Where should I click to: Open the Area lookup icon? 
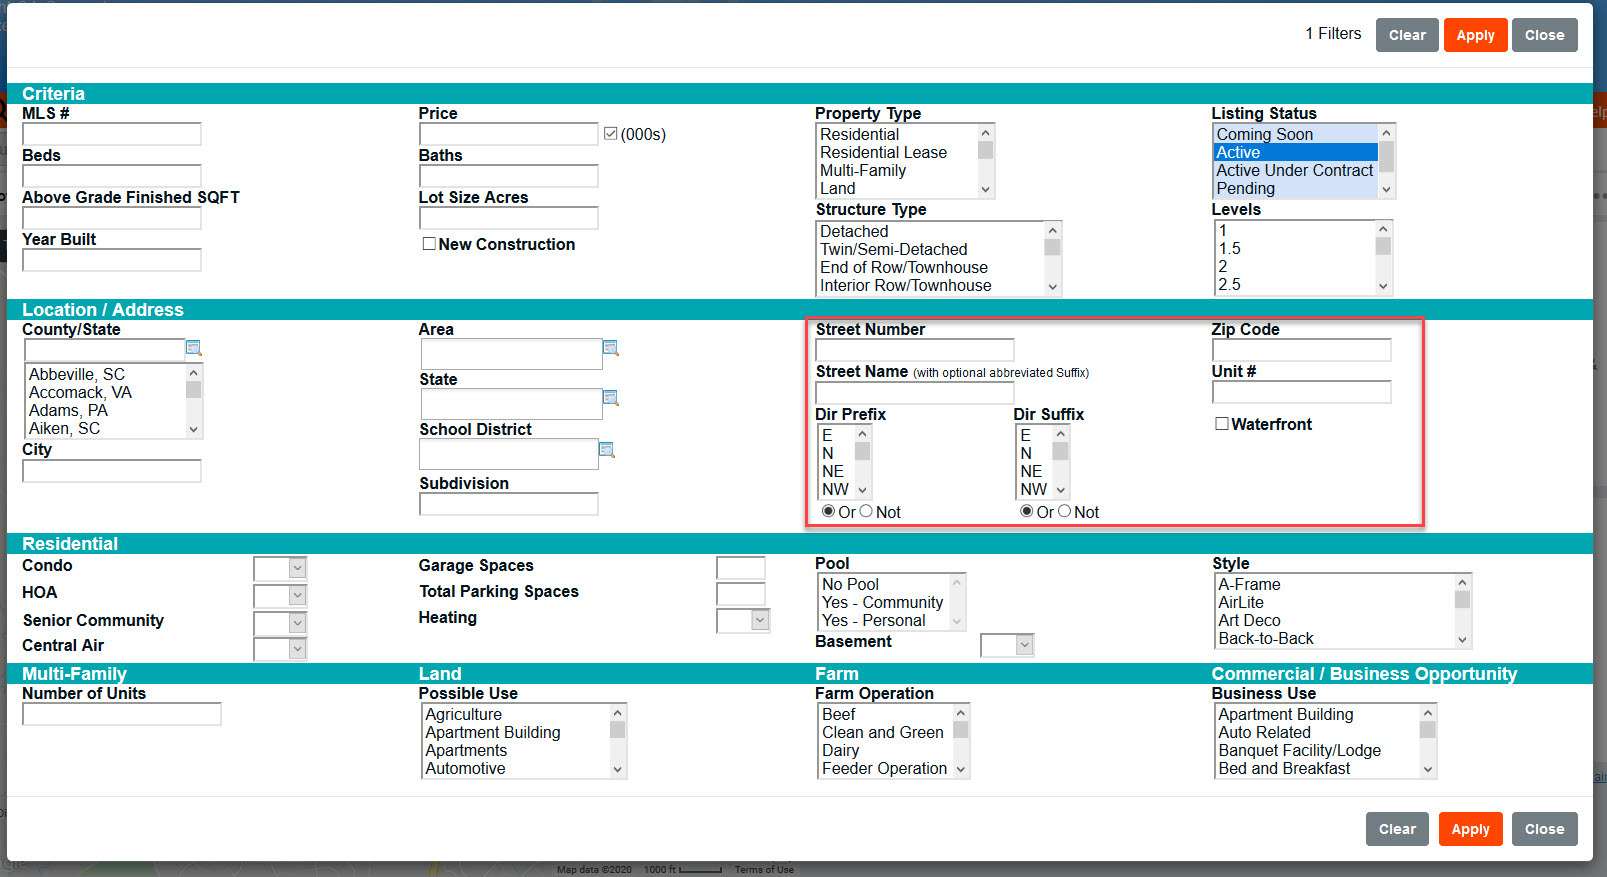[x=611, y=348]
